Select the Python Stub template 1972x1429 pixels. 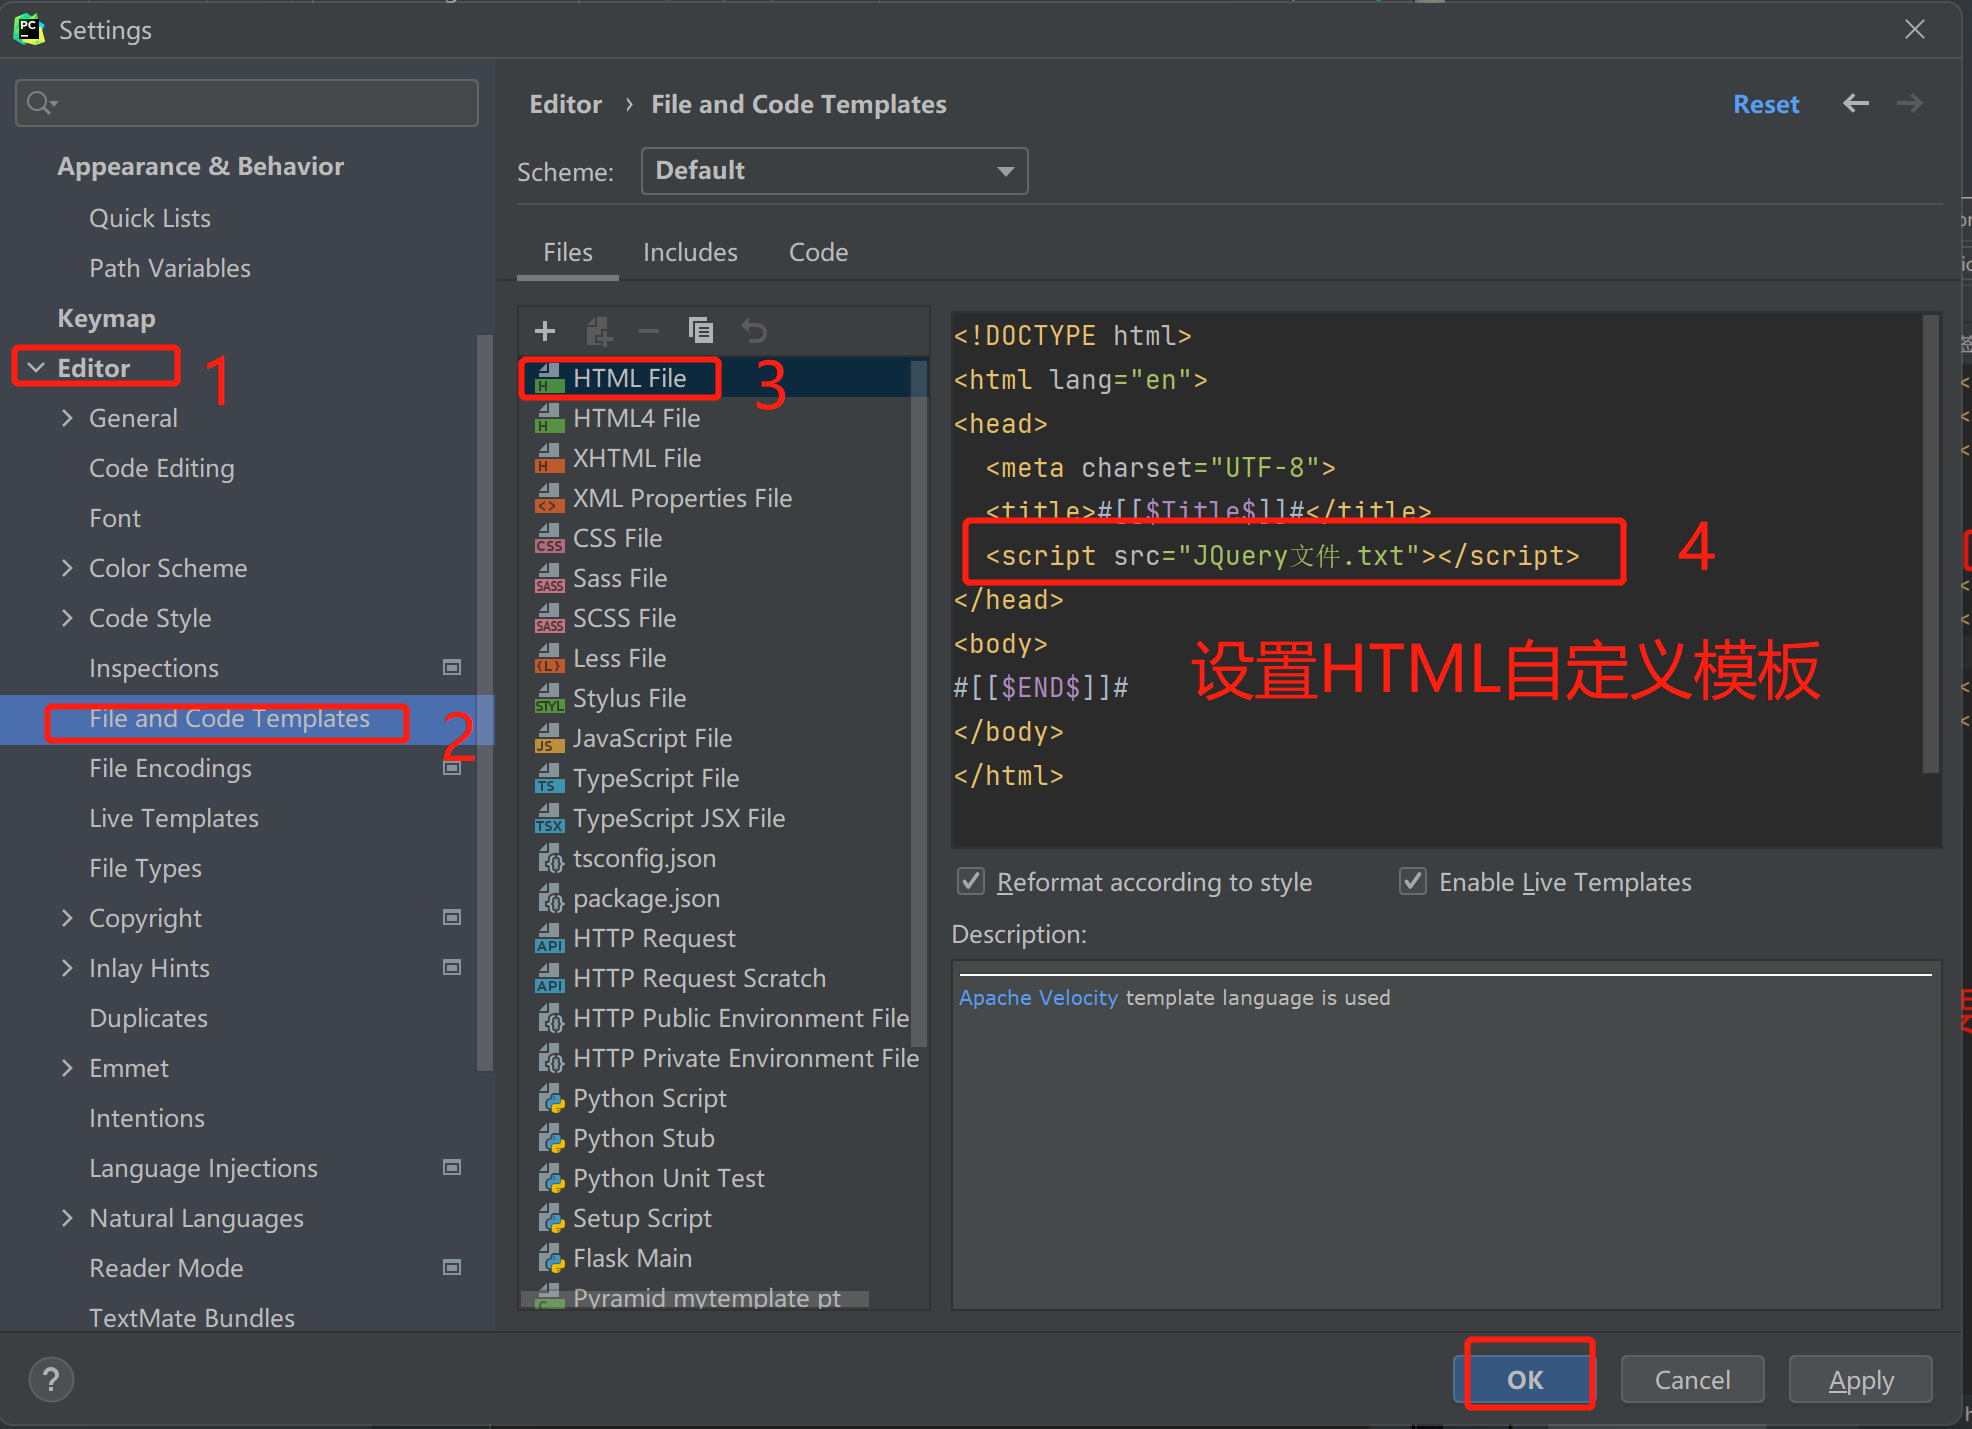click(724, 1138)
